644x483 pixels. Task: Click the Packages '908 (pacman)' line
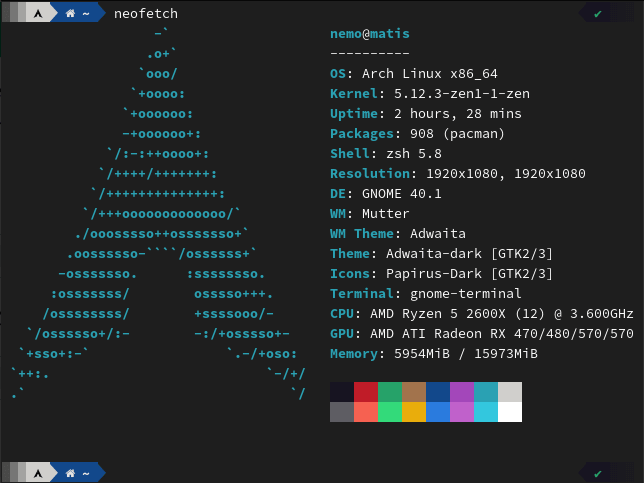click(417, 133)
